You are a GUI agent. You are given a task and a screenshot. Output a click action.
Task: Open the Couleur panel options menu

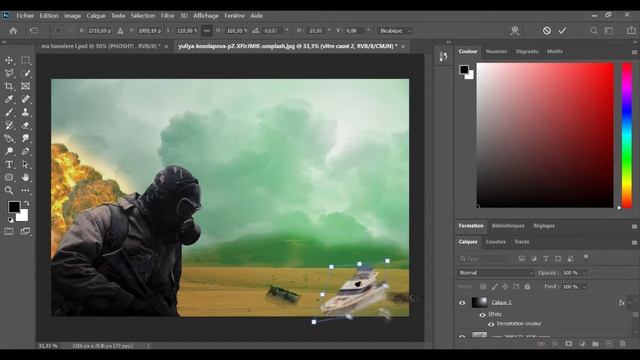(x=634, y=52)
